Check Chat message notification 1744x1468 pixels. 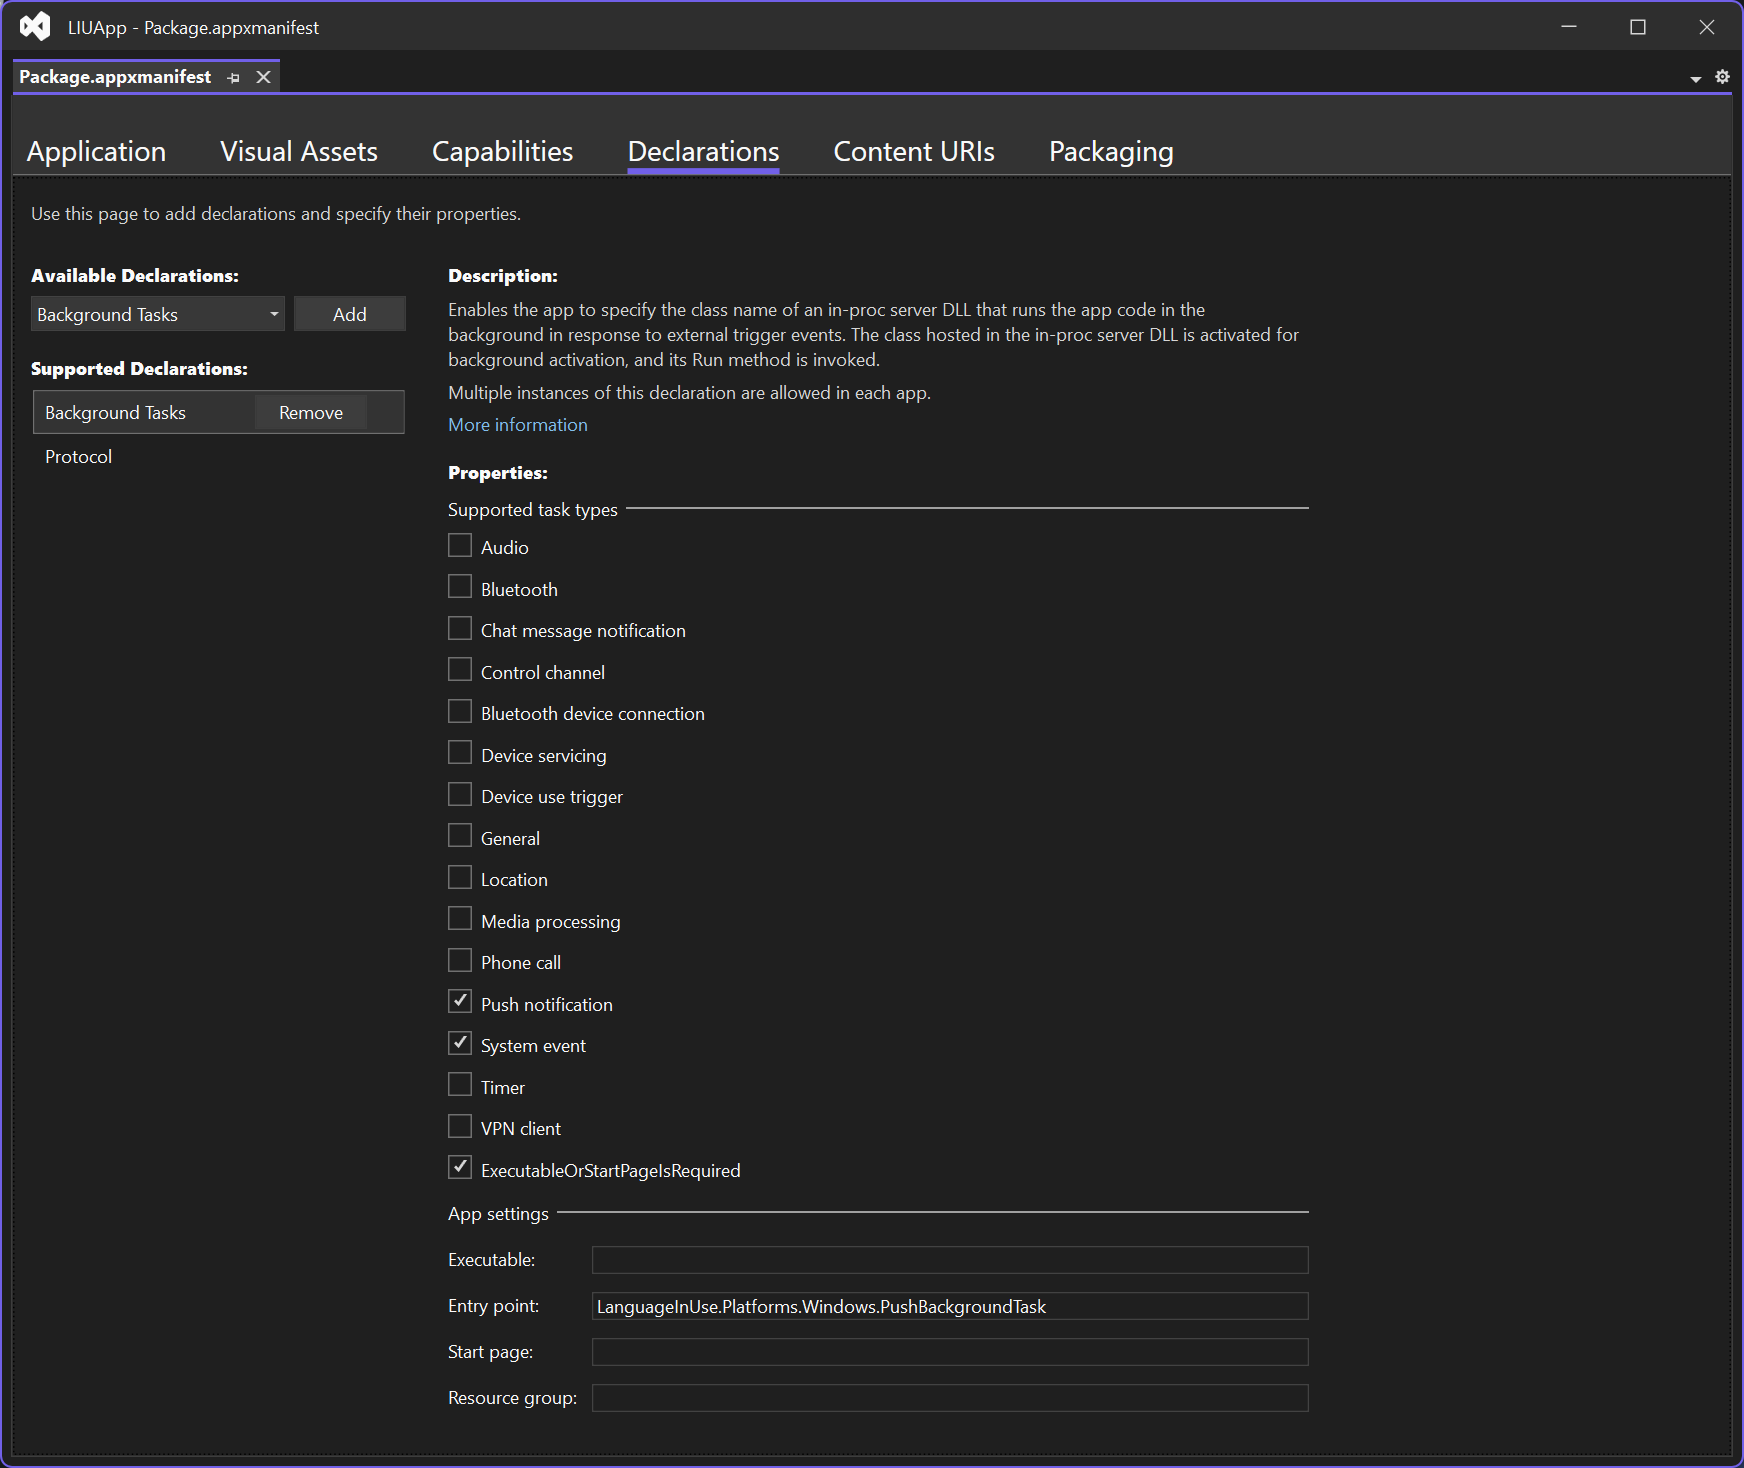460,629
